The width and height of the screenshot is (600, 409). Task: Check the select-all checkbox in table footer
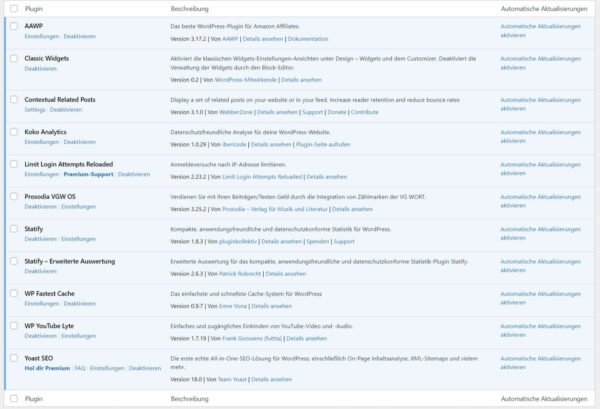click(x=14, y=399)
